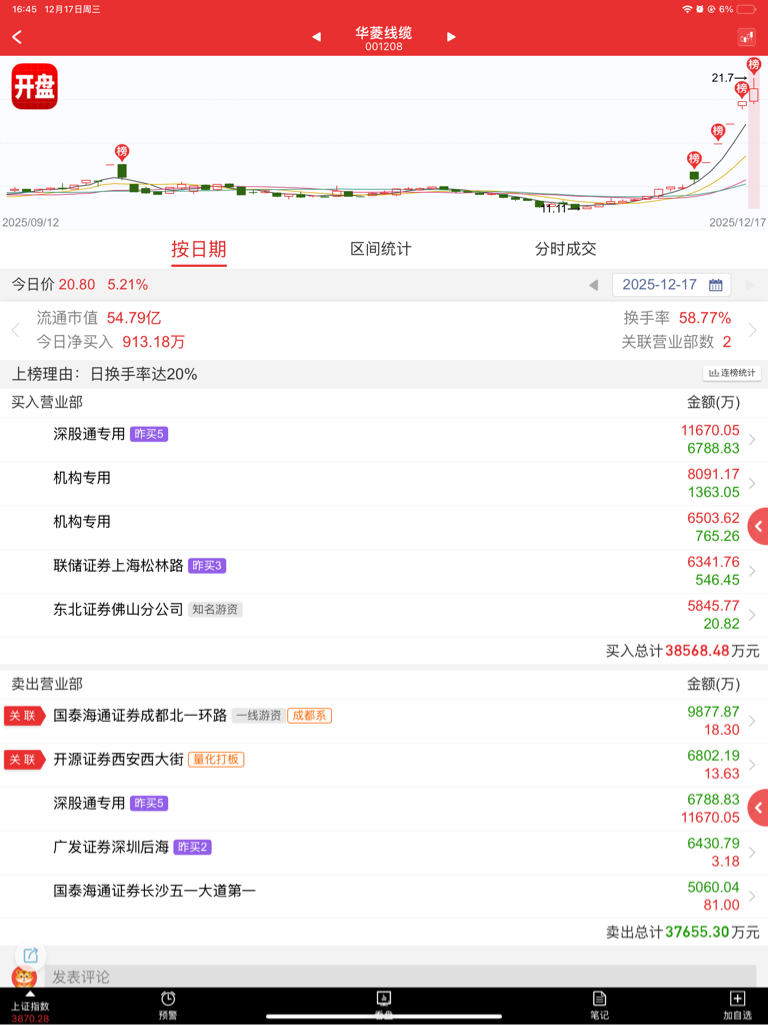Open 开源证券西安西大街 sell row
768x1025 pixels.
[384, 765]
